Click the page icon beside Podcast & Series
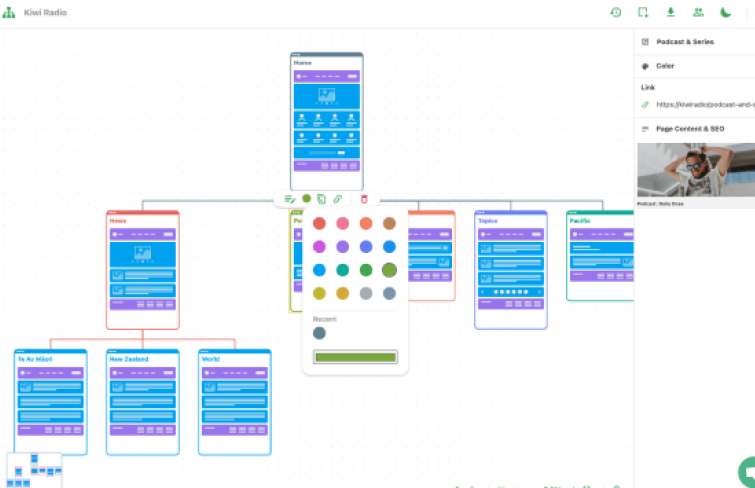The width and height of the screenshot is (755, 488). 645,42
